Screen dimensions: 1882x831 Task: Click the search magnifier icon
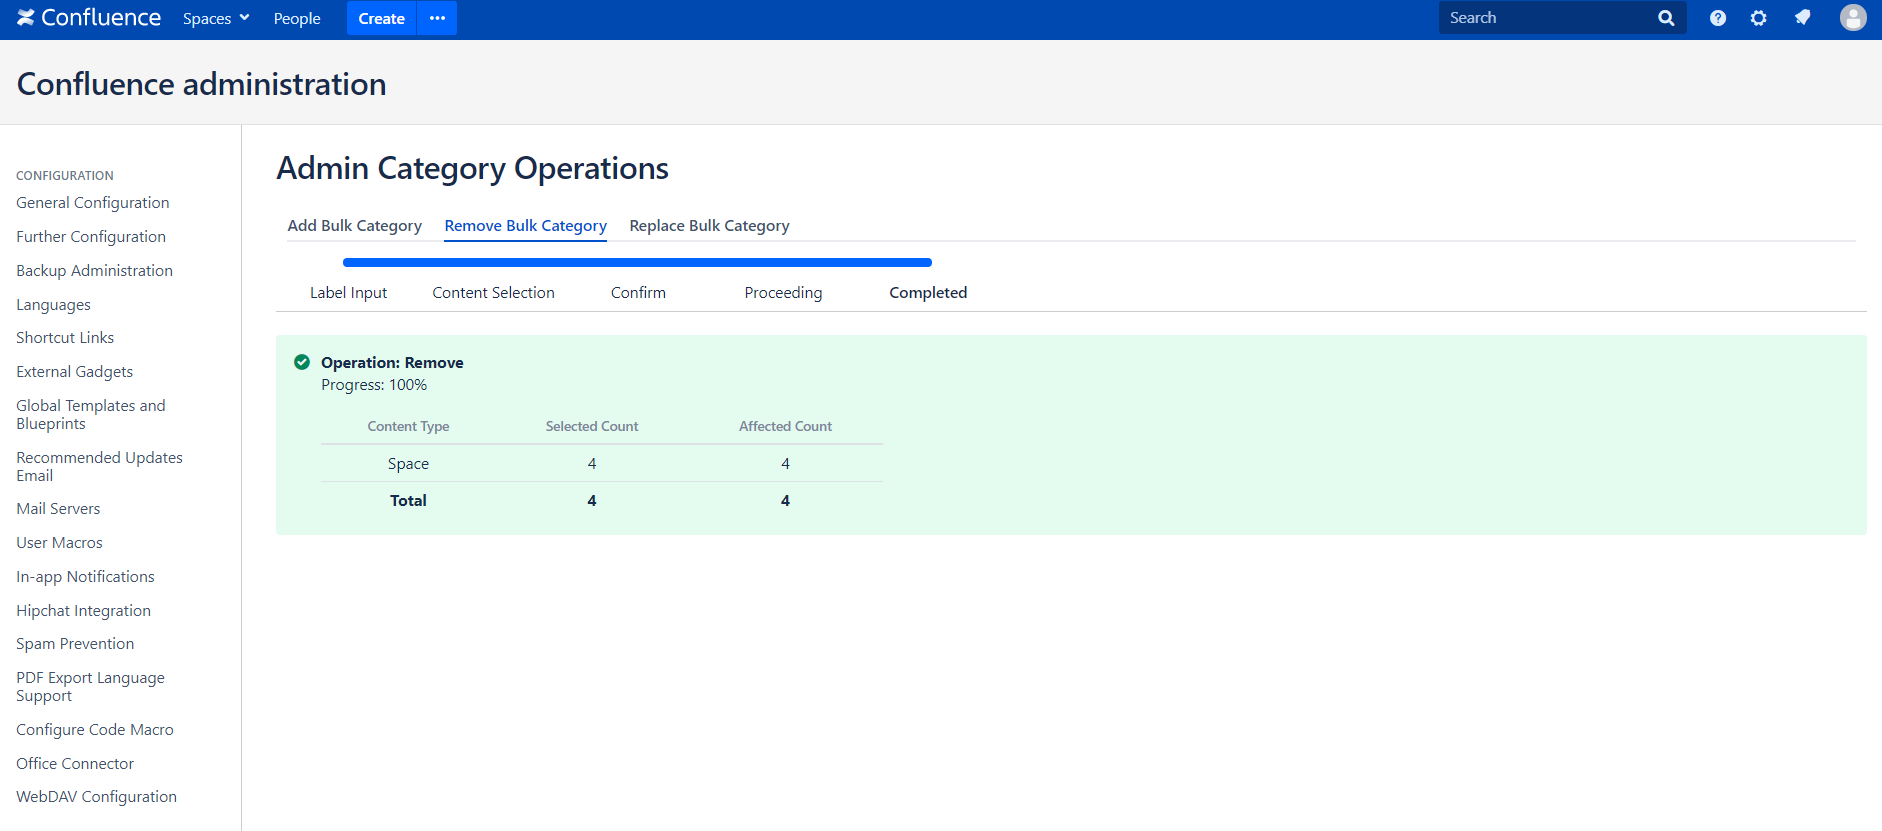1666,18
